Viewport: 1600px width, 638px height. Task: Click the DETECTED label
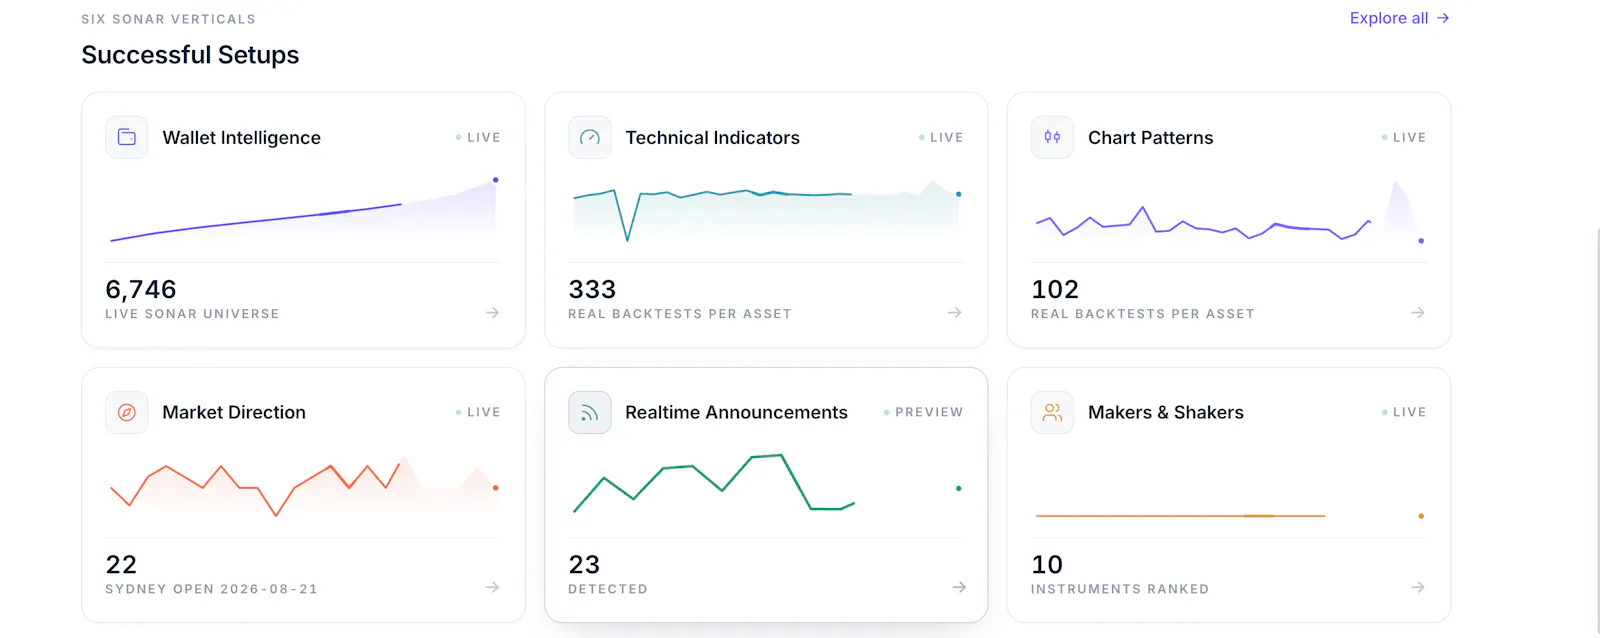[608, 589]
